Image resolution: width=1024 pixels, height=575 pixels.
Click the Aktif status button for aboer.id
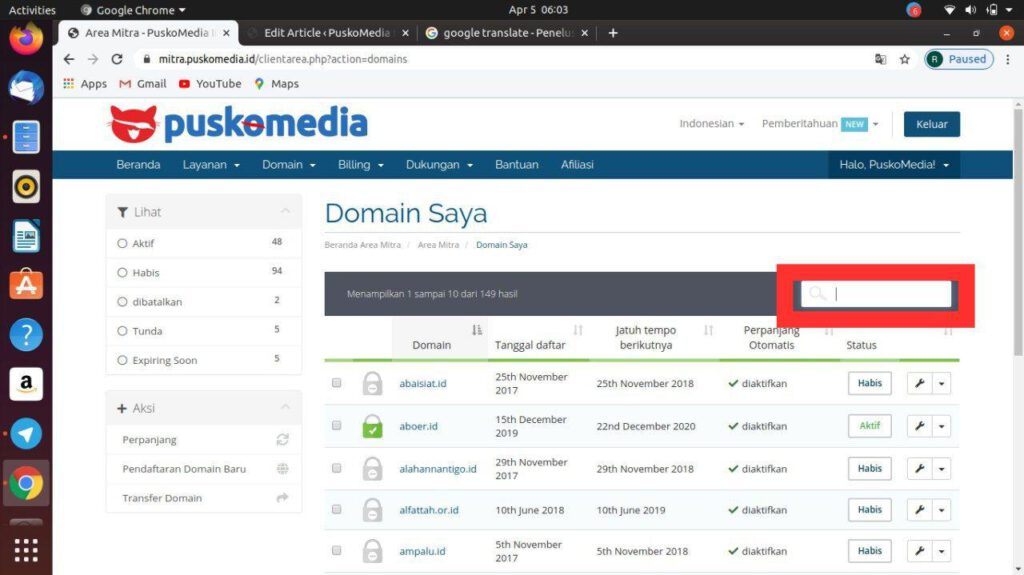[869, 426]
